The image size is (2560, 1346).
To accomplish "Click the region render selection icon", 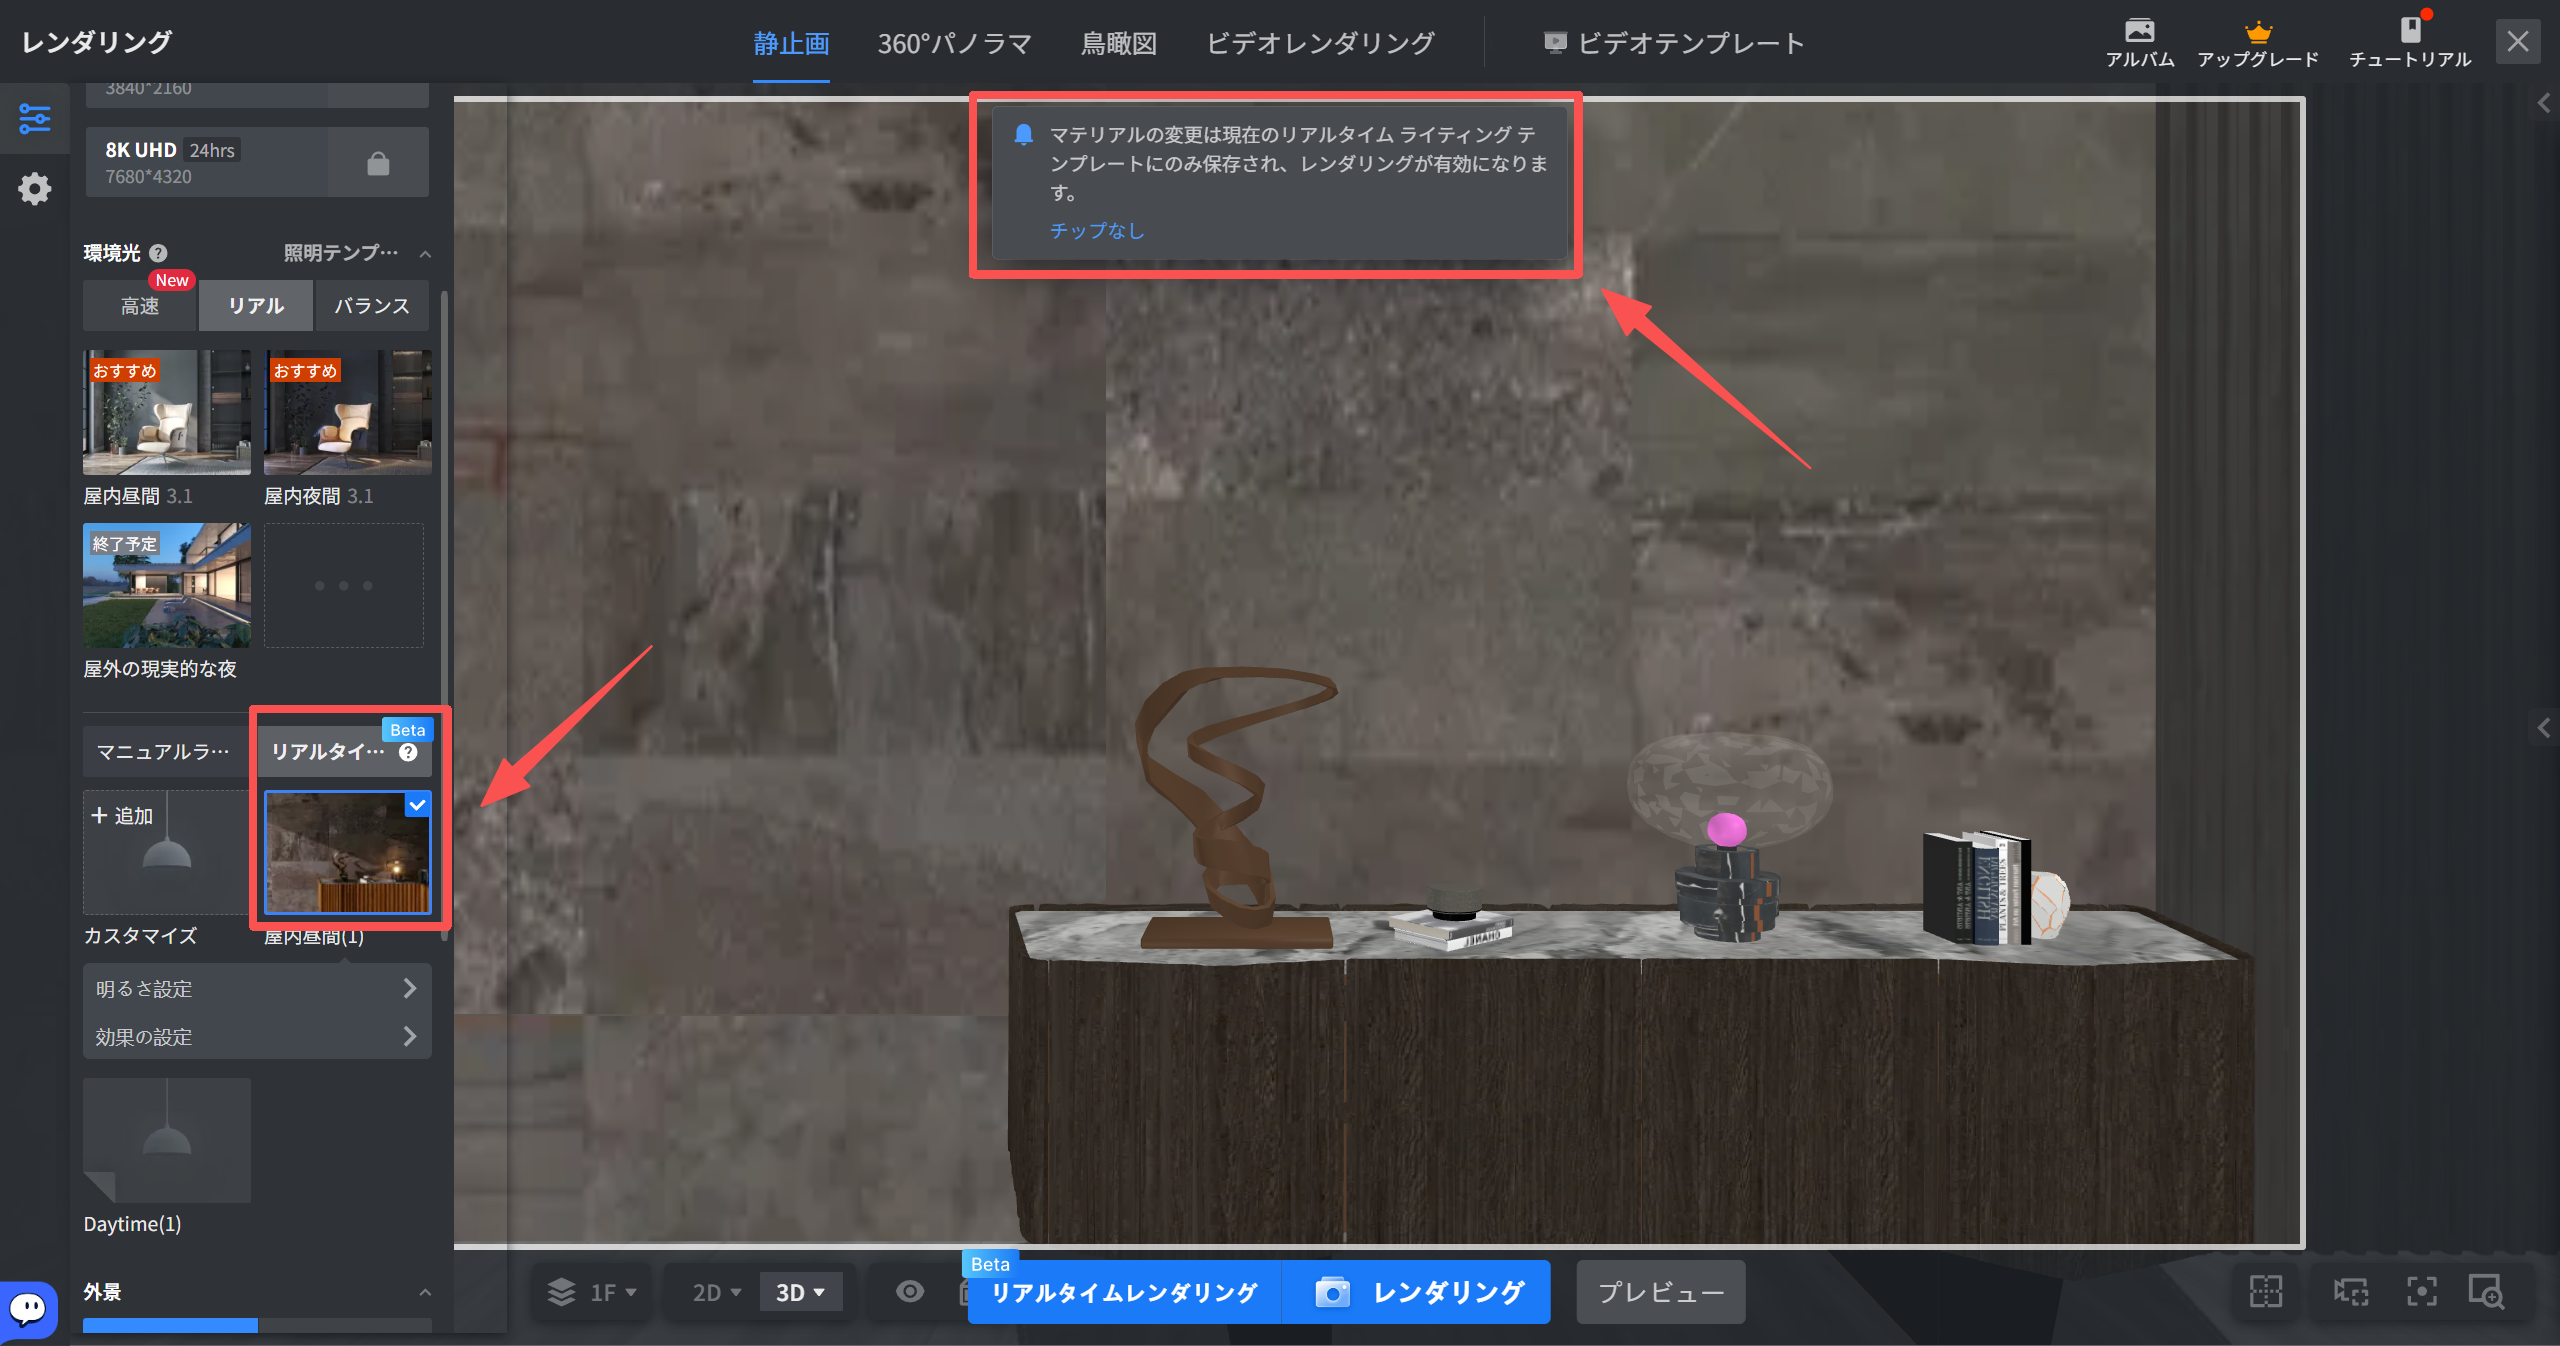I will [2351, 1291].
